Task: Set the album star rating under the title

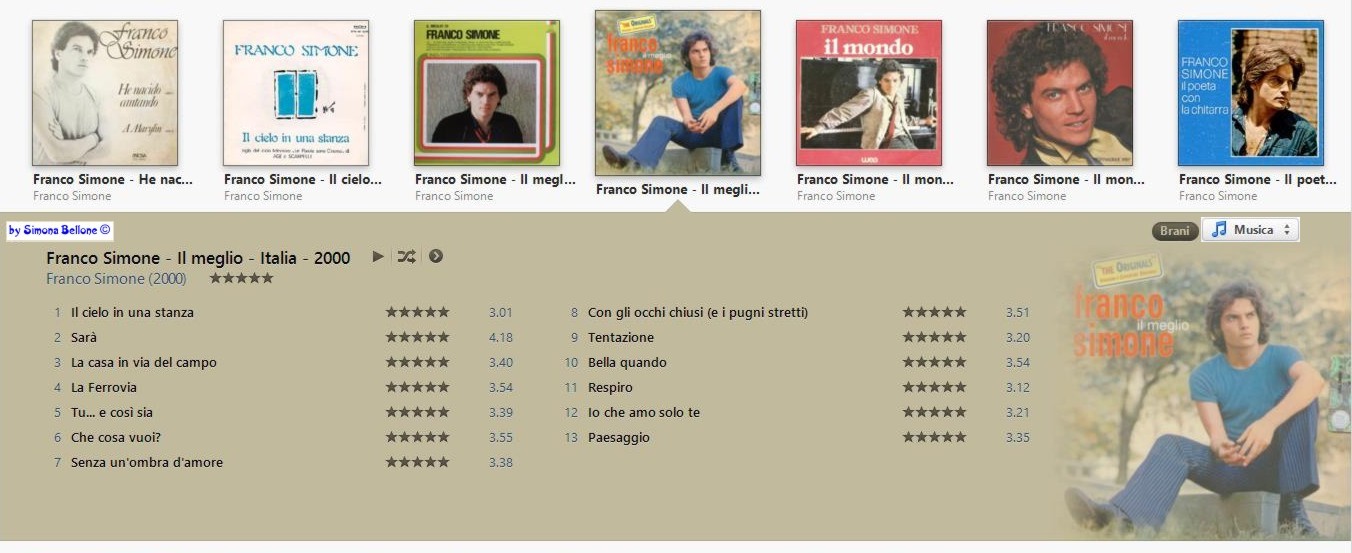Action: click(241, 279)
